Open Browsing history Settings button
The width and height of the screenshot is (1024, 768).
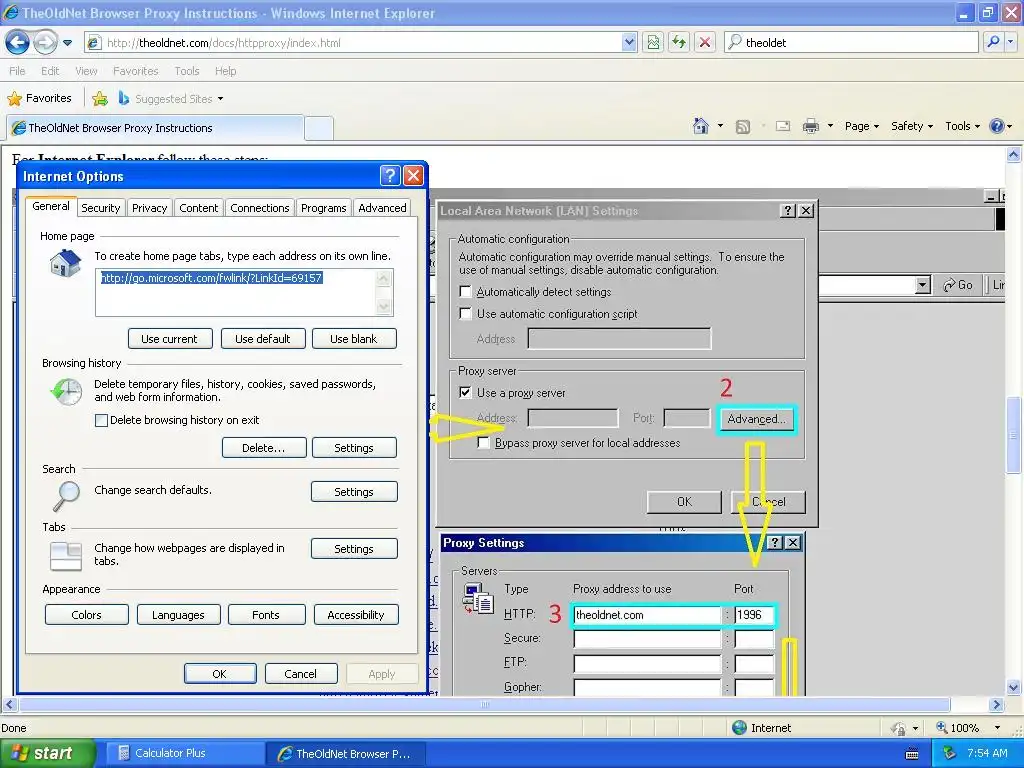click(354, 448)
